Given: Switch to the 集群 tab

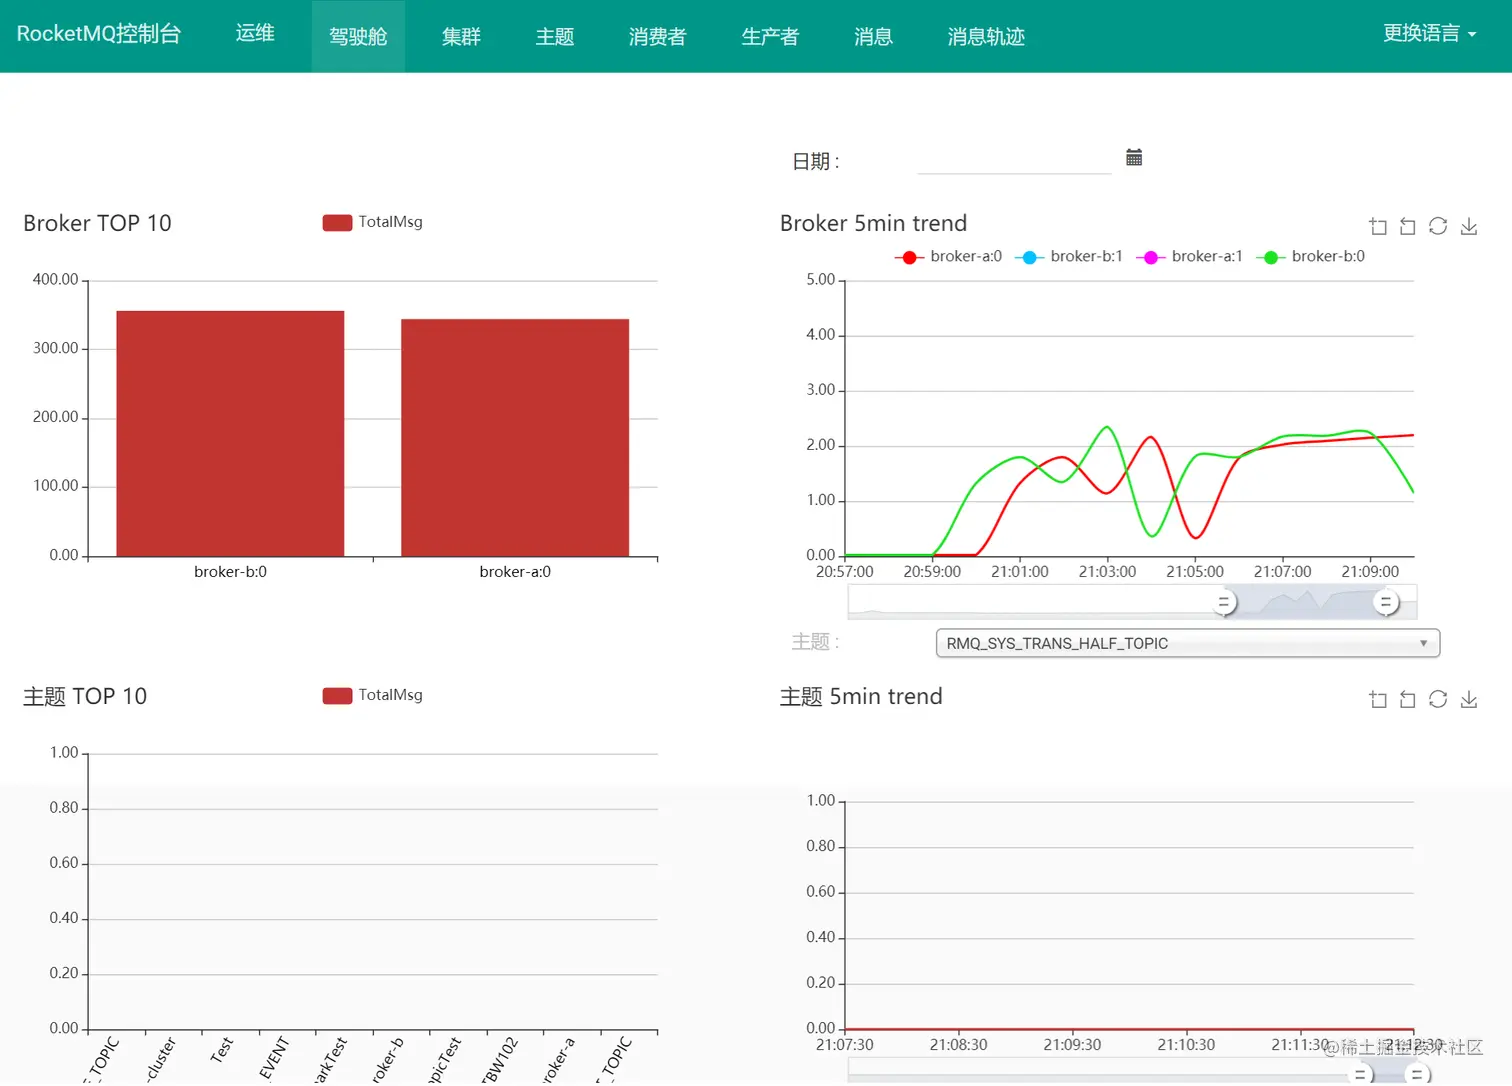Looking at the screenshot, I should pos(461,36).
